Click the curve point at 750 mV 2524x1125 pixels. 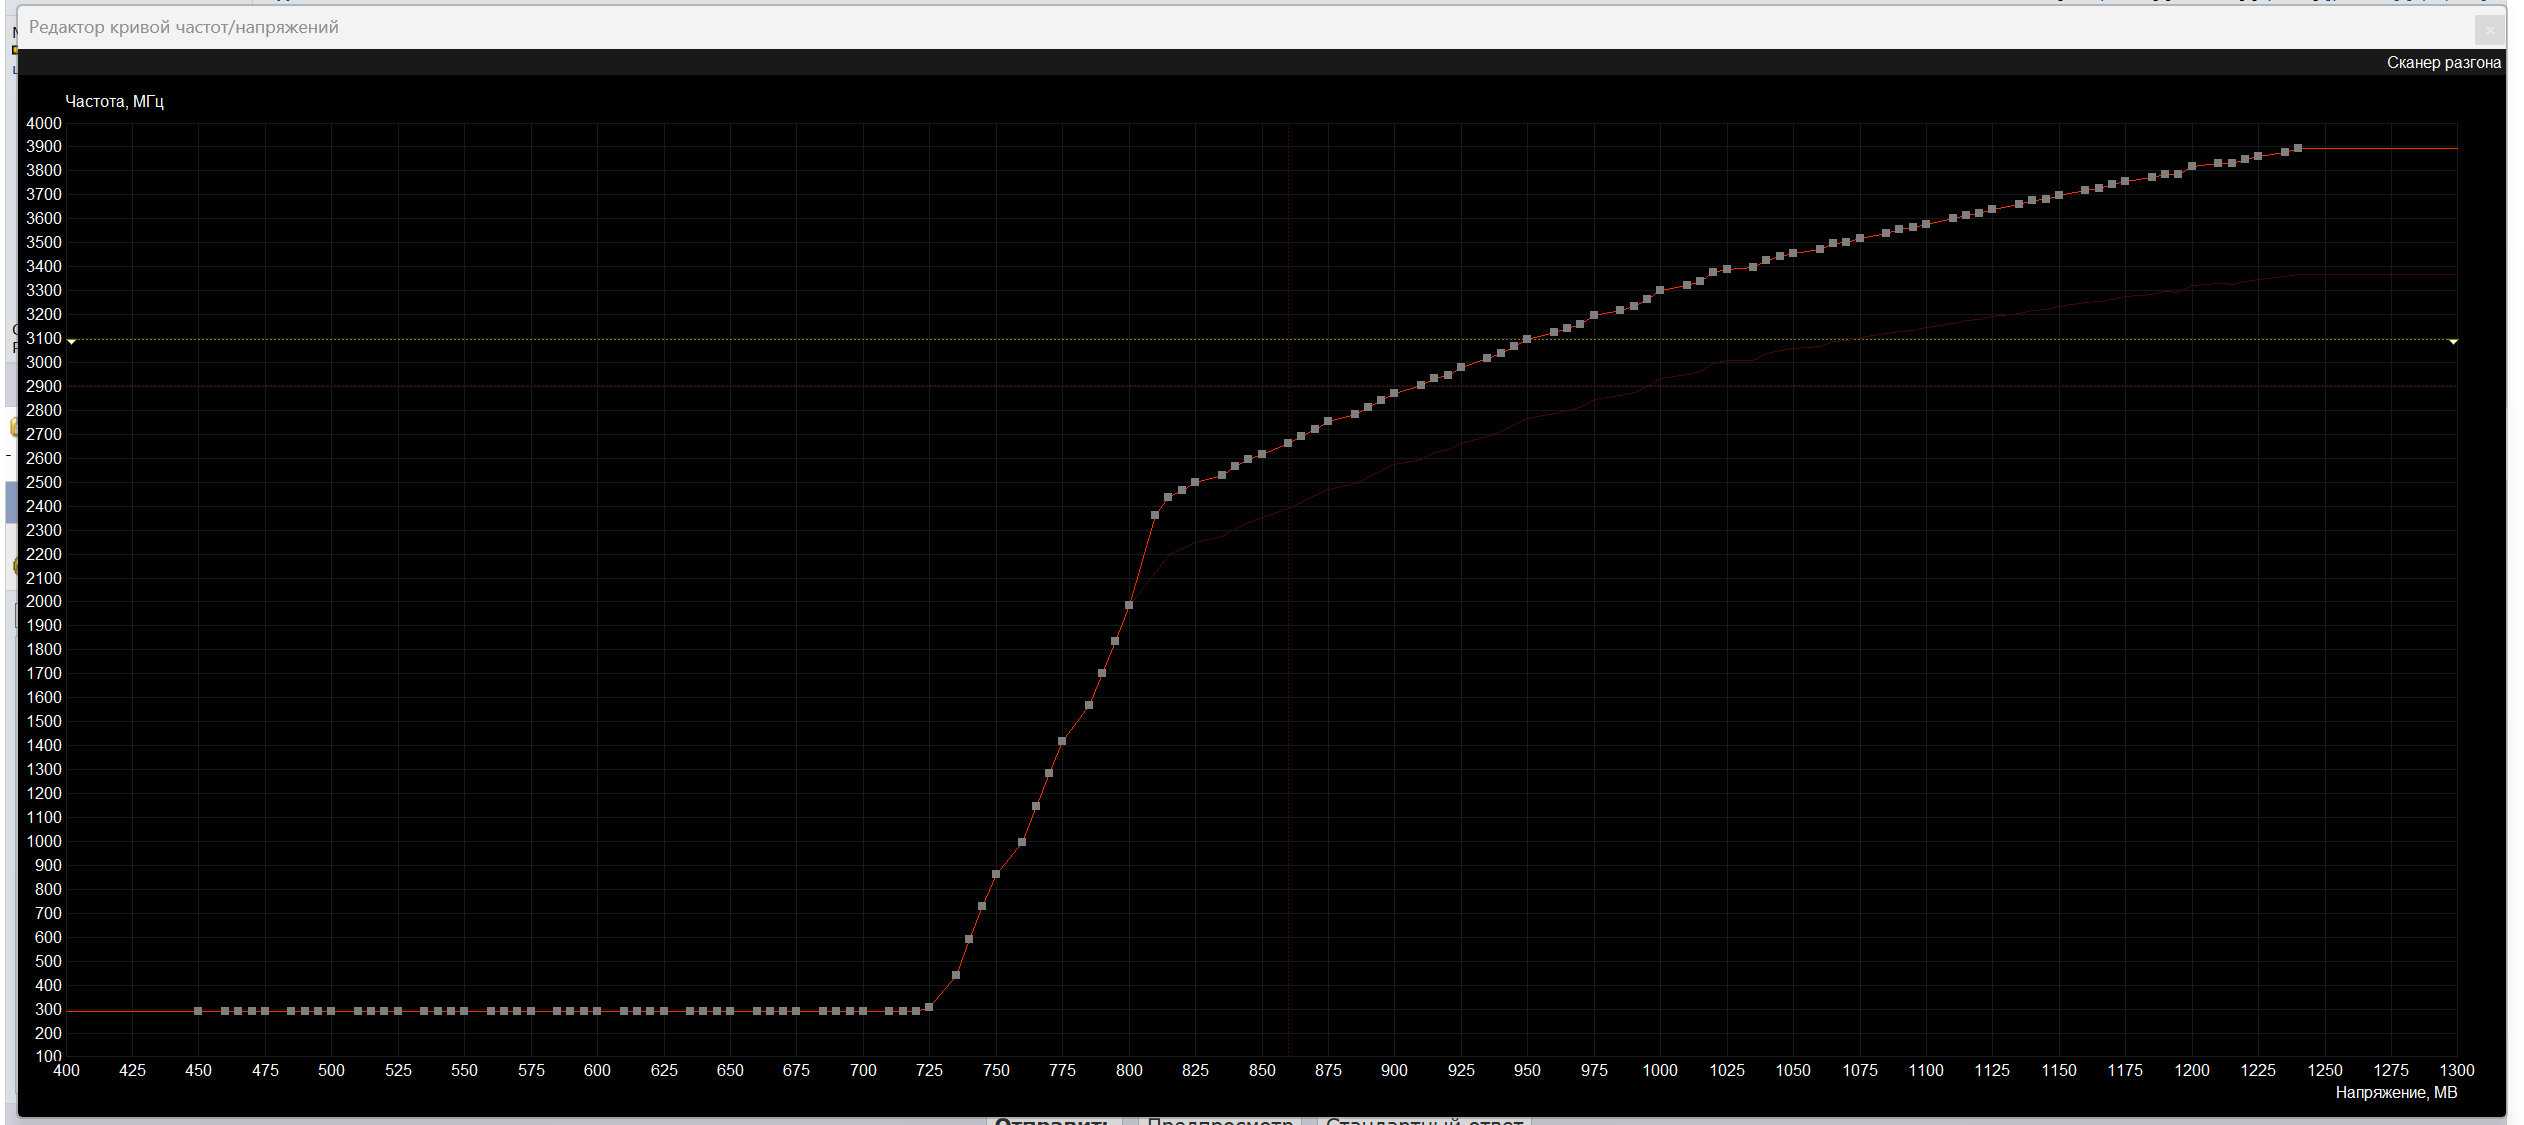click(x=996, y=874)
